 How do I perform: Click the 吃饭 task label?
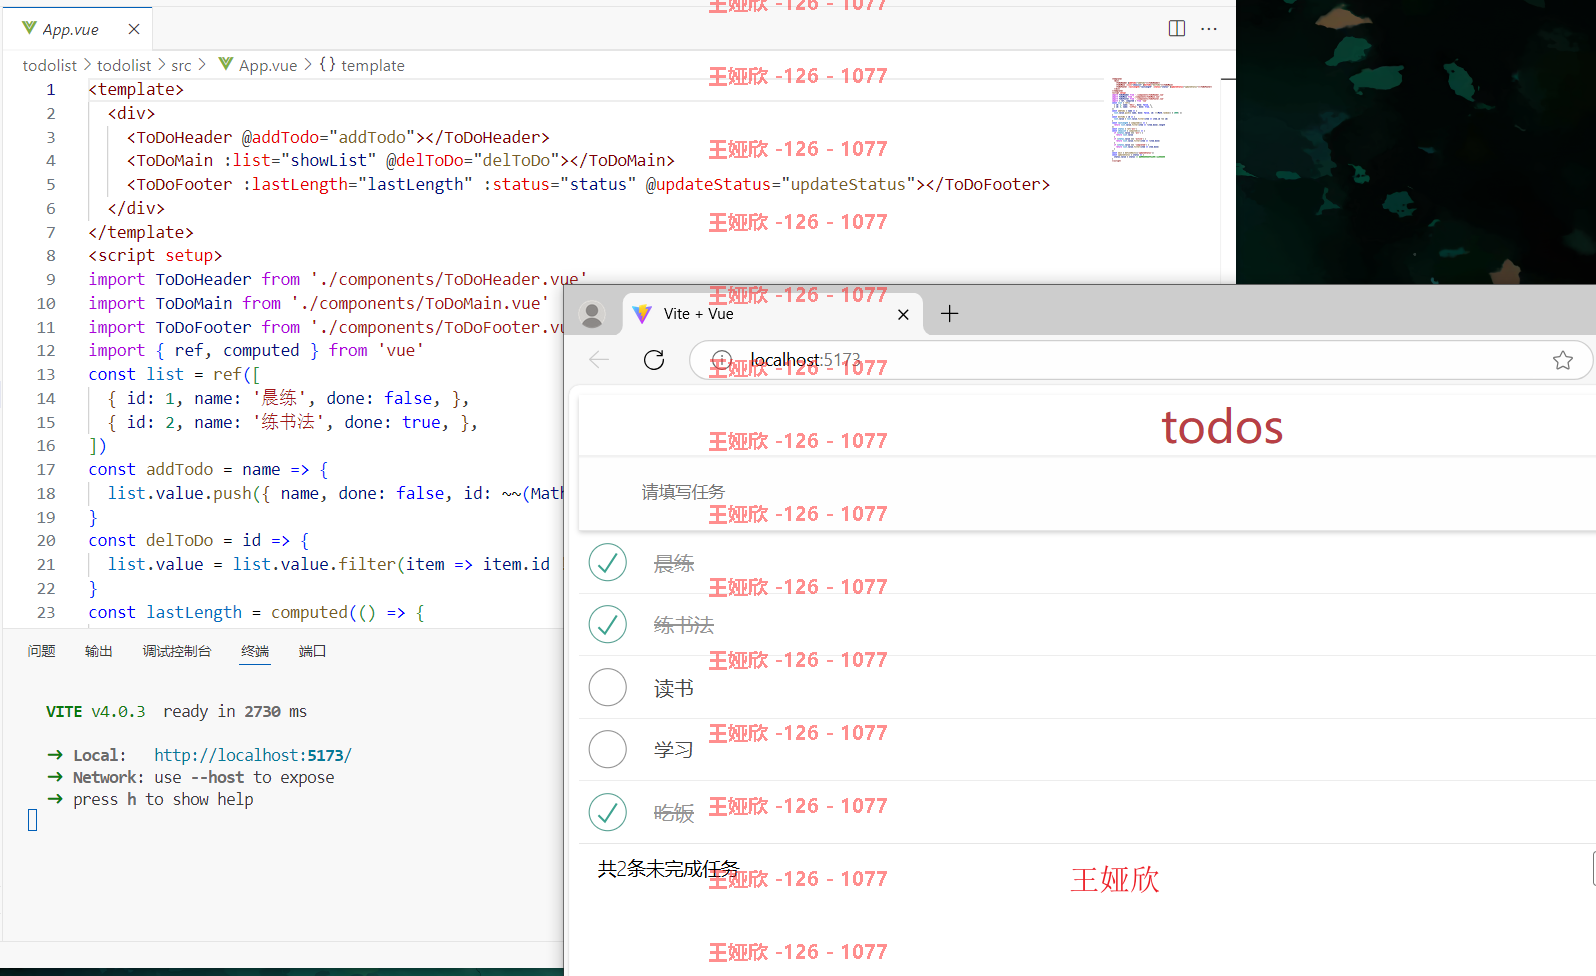click(674, 813)
